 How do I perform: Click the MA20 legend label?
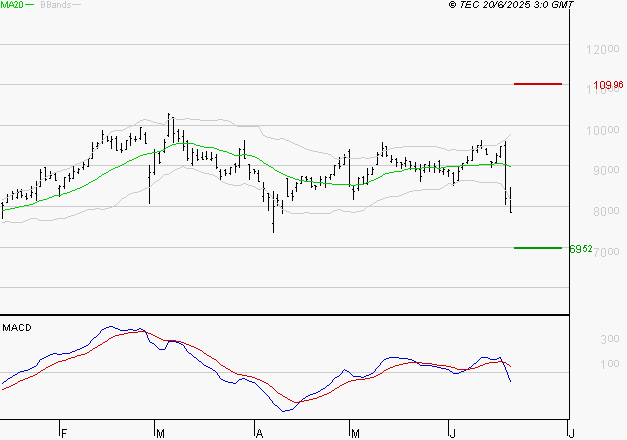coord(11,6)
